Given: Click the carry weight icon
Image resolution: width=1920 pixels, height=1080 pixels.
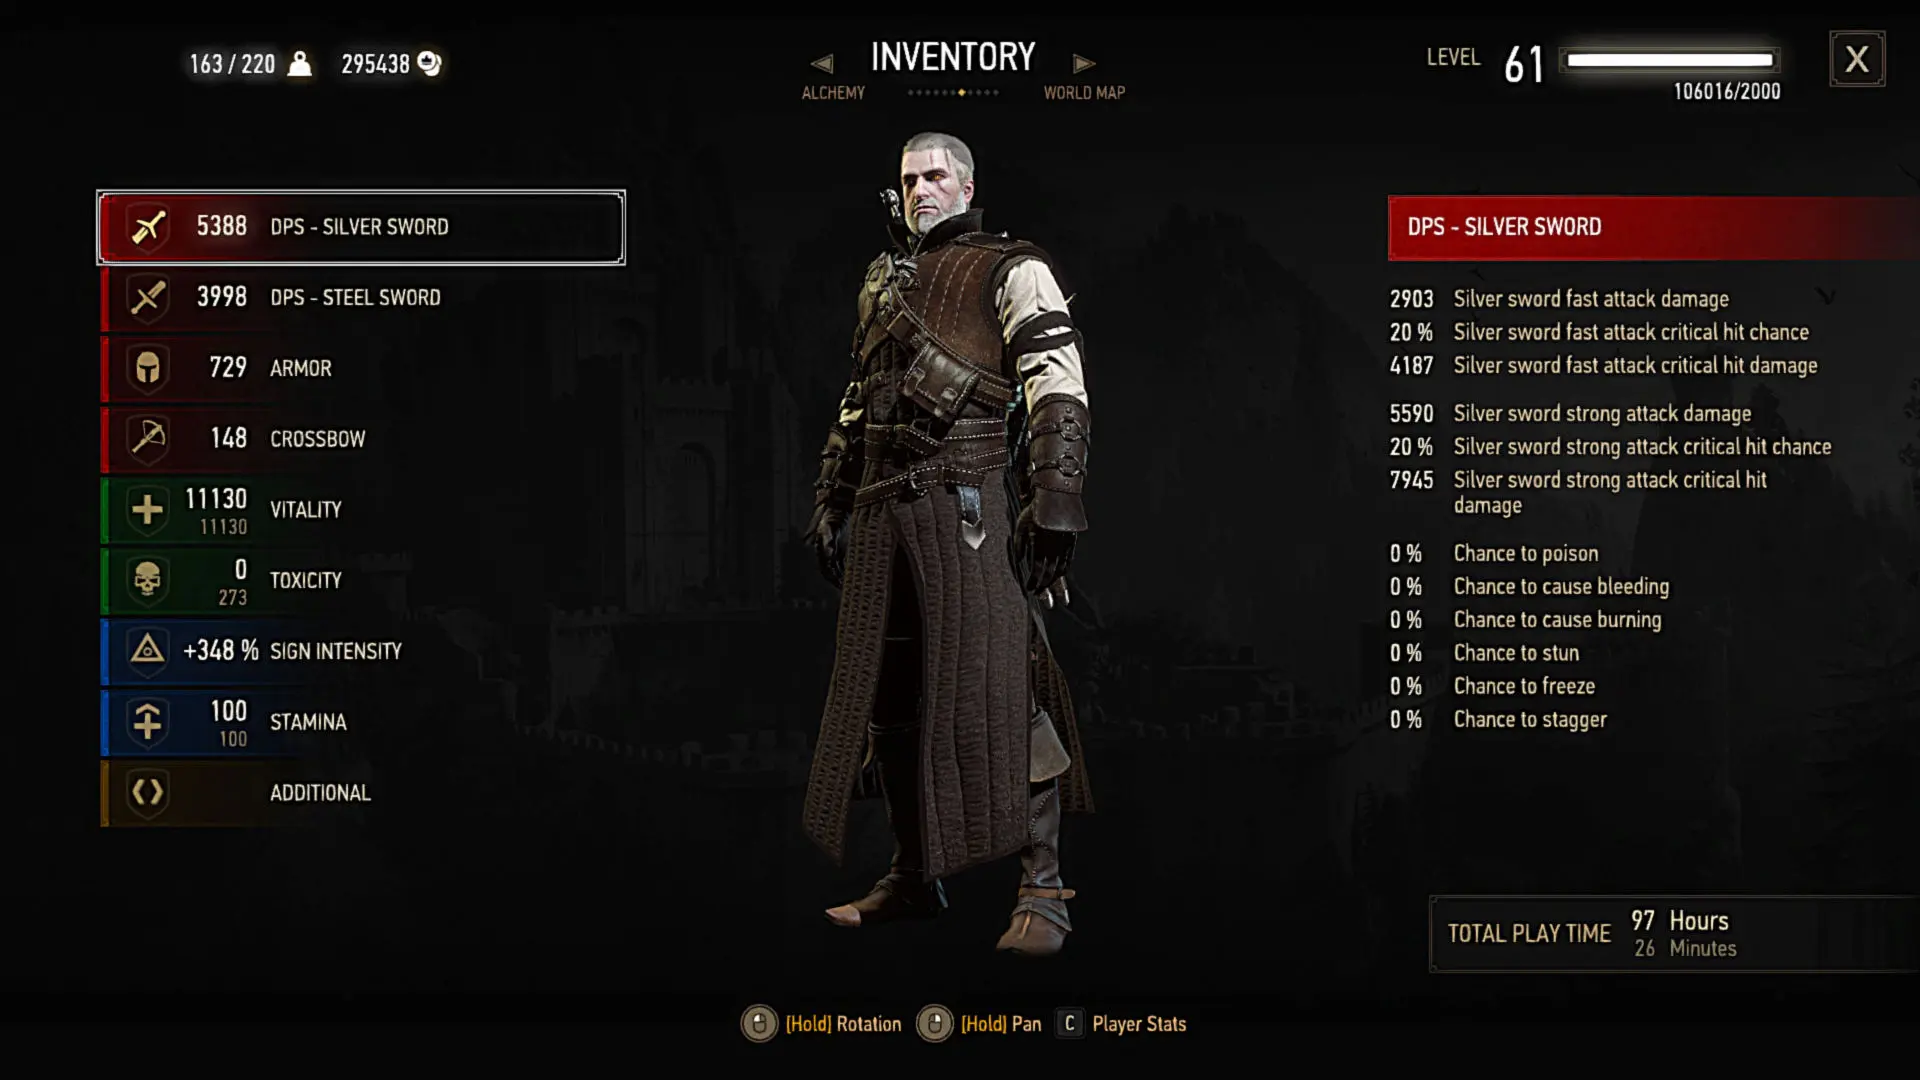Looking at the screenshot, I should coord(299,64).
